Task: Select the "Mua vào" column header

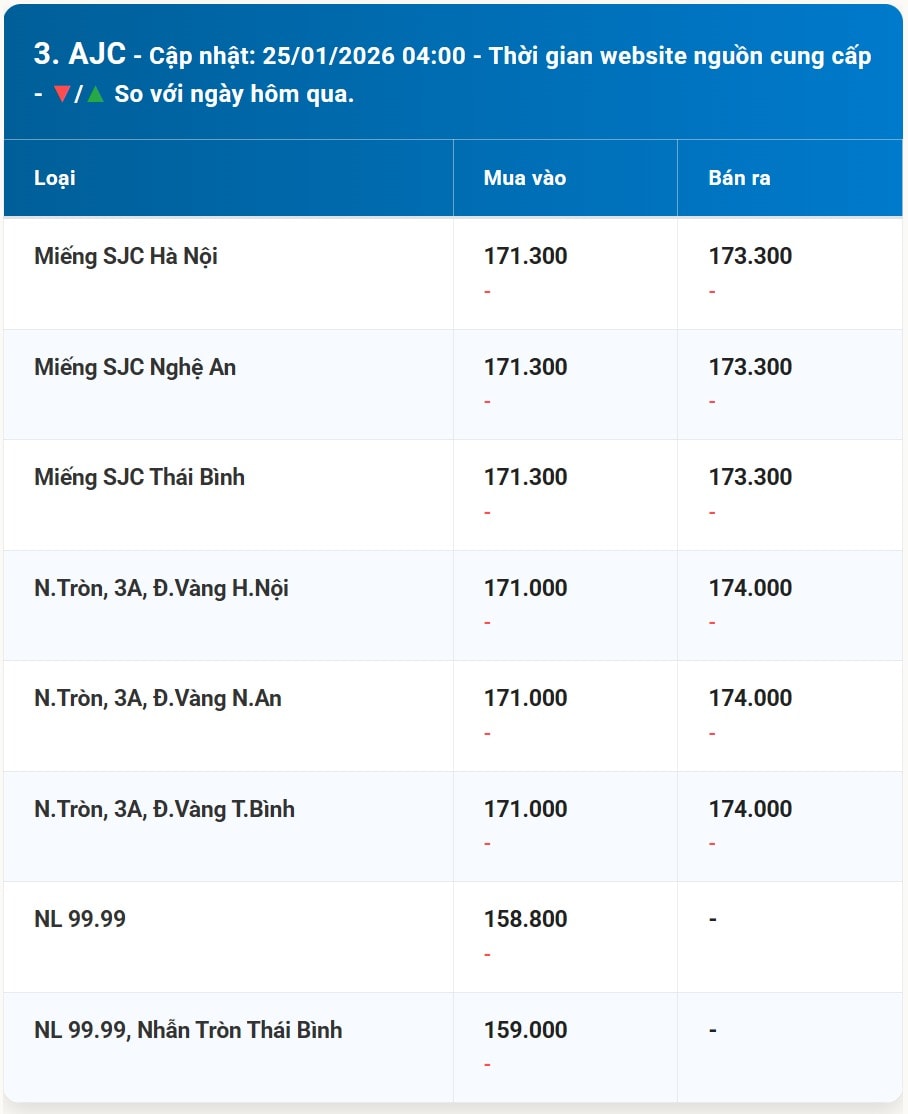Action: pos(525,178)
